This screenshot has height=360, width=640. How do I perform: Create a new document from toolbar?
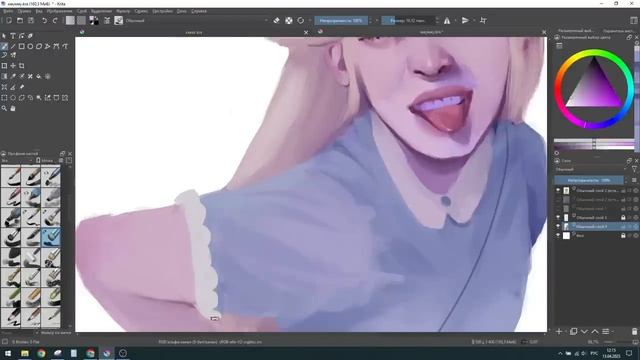tap(9, 20)
